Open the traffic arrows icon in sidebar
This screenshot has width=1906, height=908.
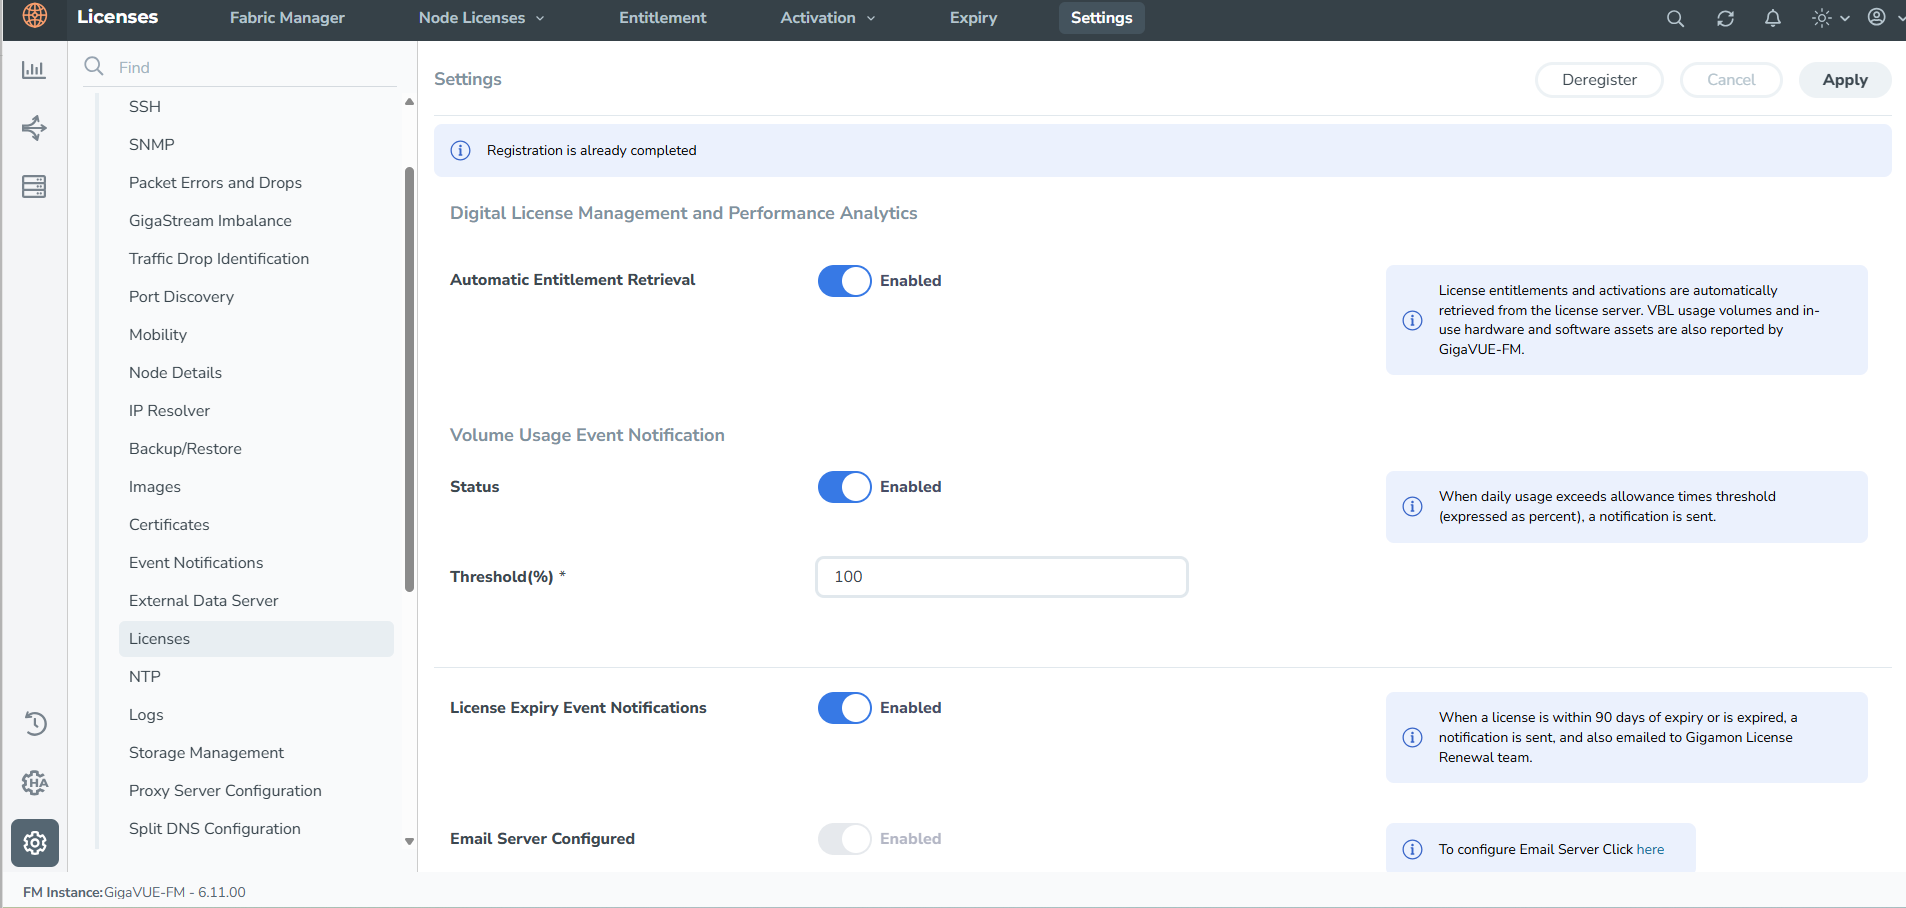click(x=34, y=128)
